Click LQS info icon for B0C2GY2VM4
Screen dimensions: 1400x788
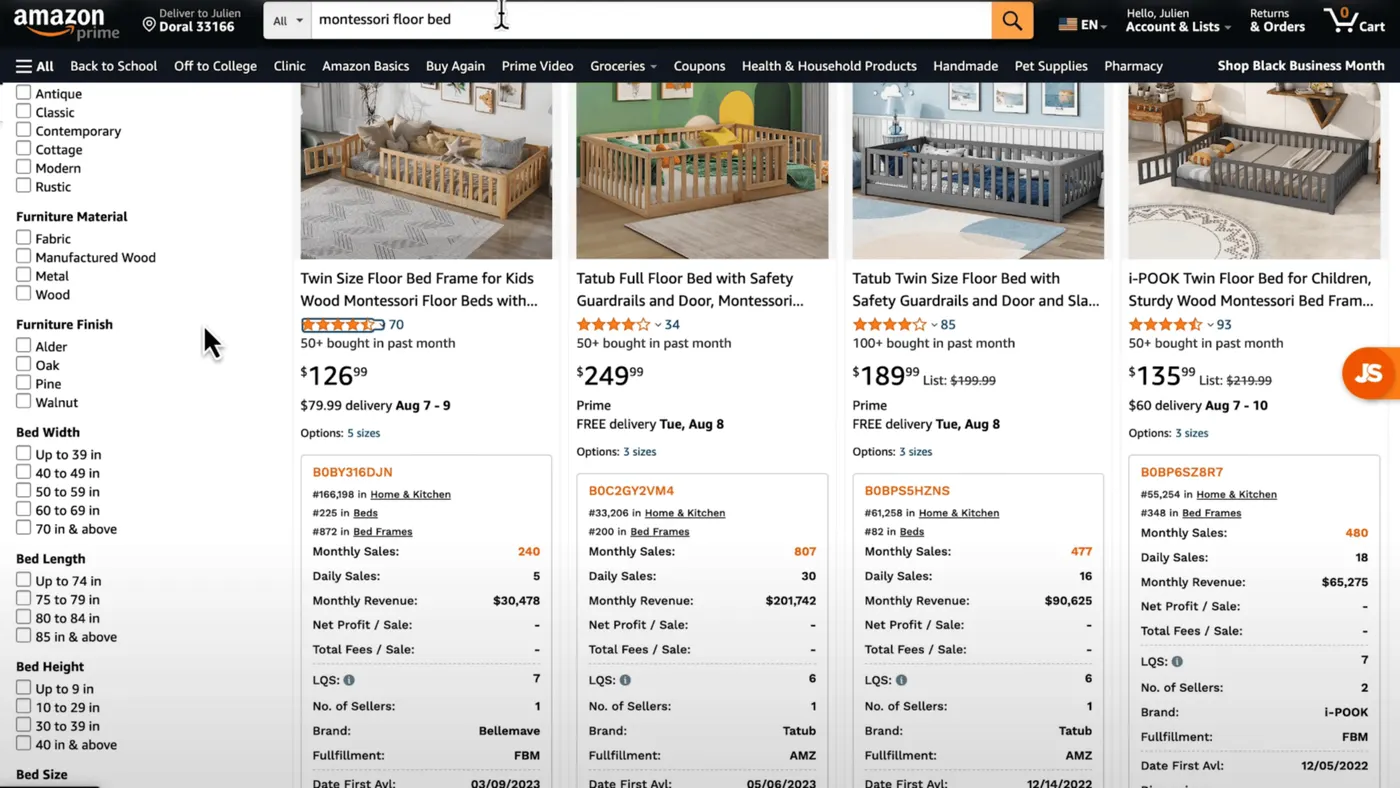[625, 680]
